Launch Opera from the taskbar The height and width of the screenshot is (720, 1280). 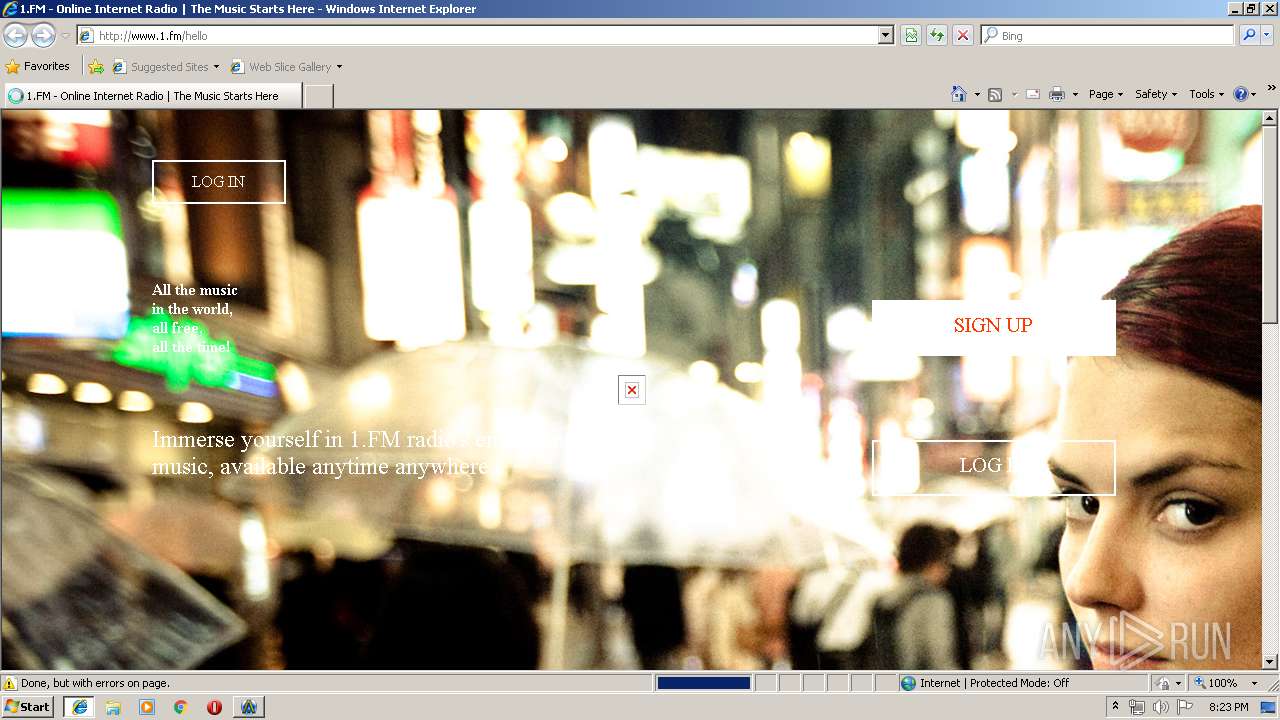tap(214, 707)
